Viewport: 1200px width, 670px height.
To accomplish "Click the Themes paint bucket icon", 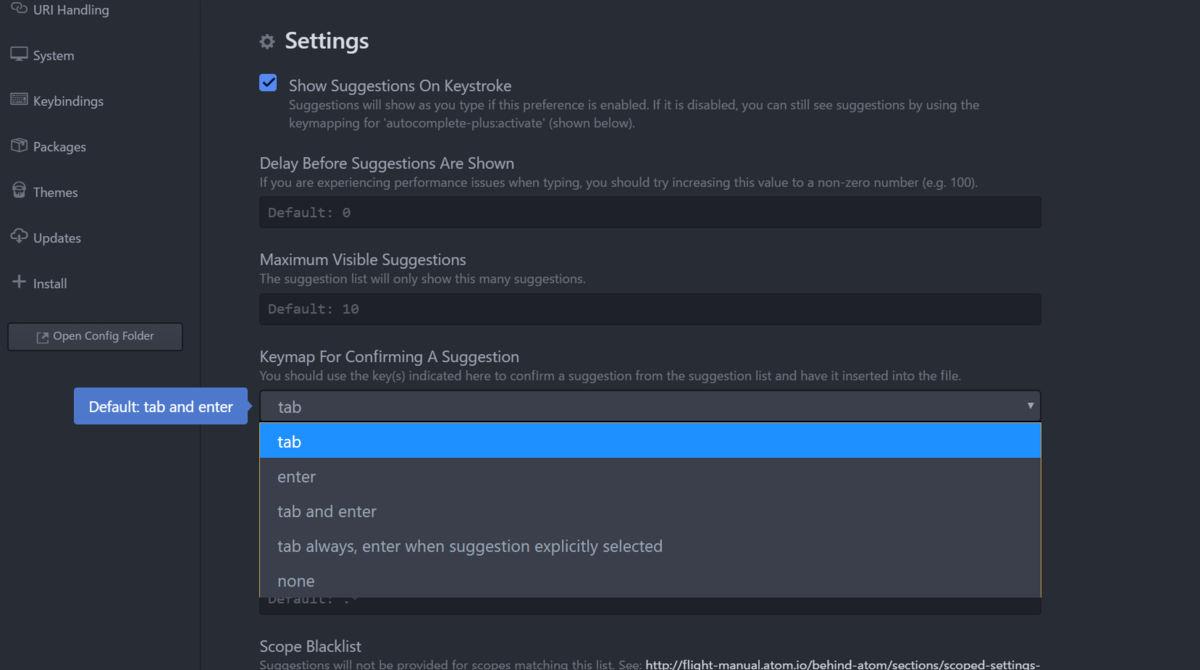I will point(18,191).
